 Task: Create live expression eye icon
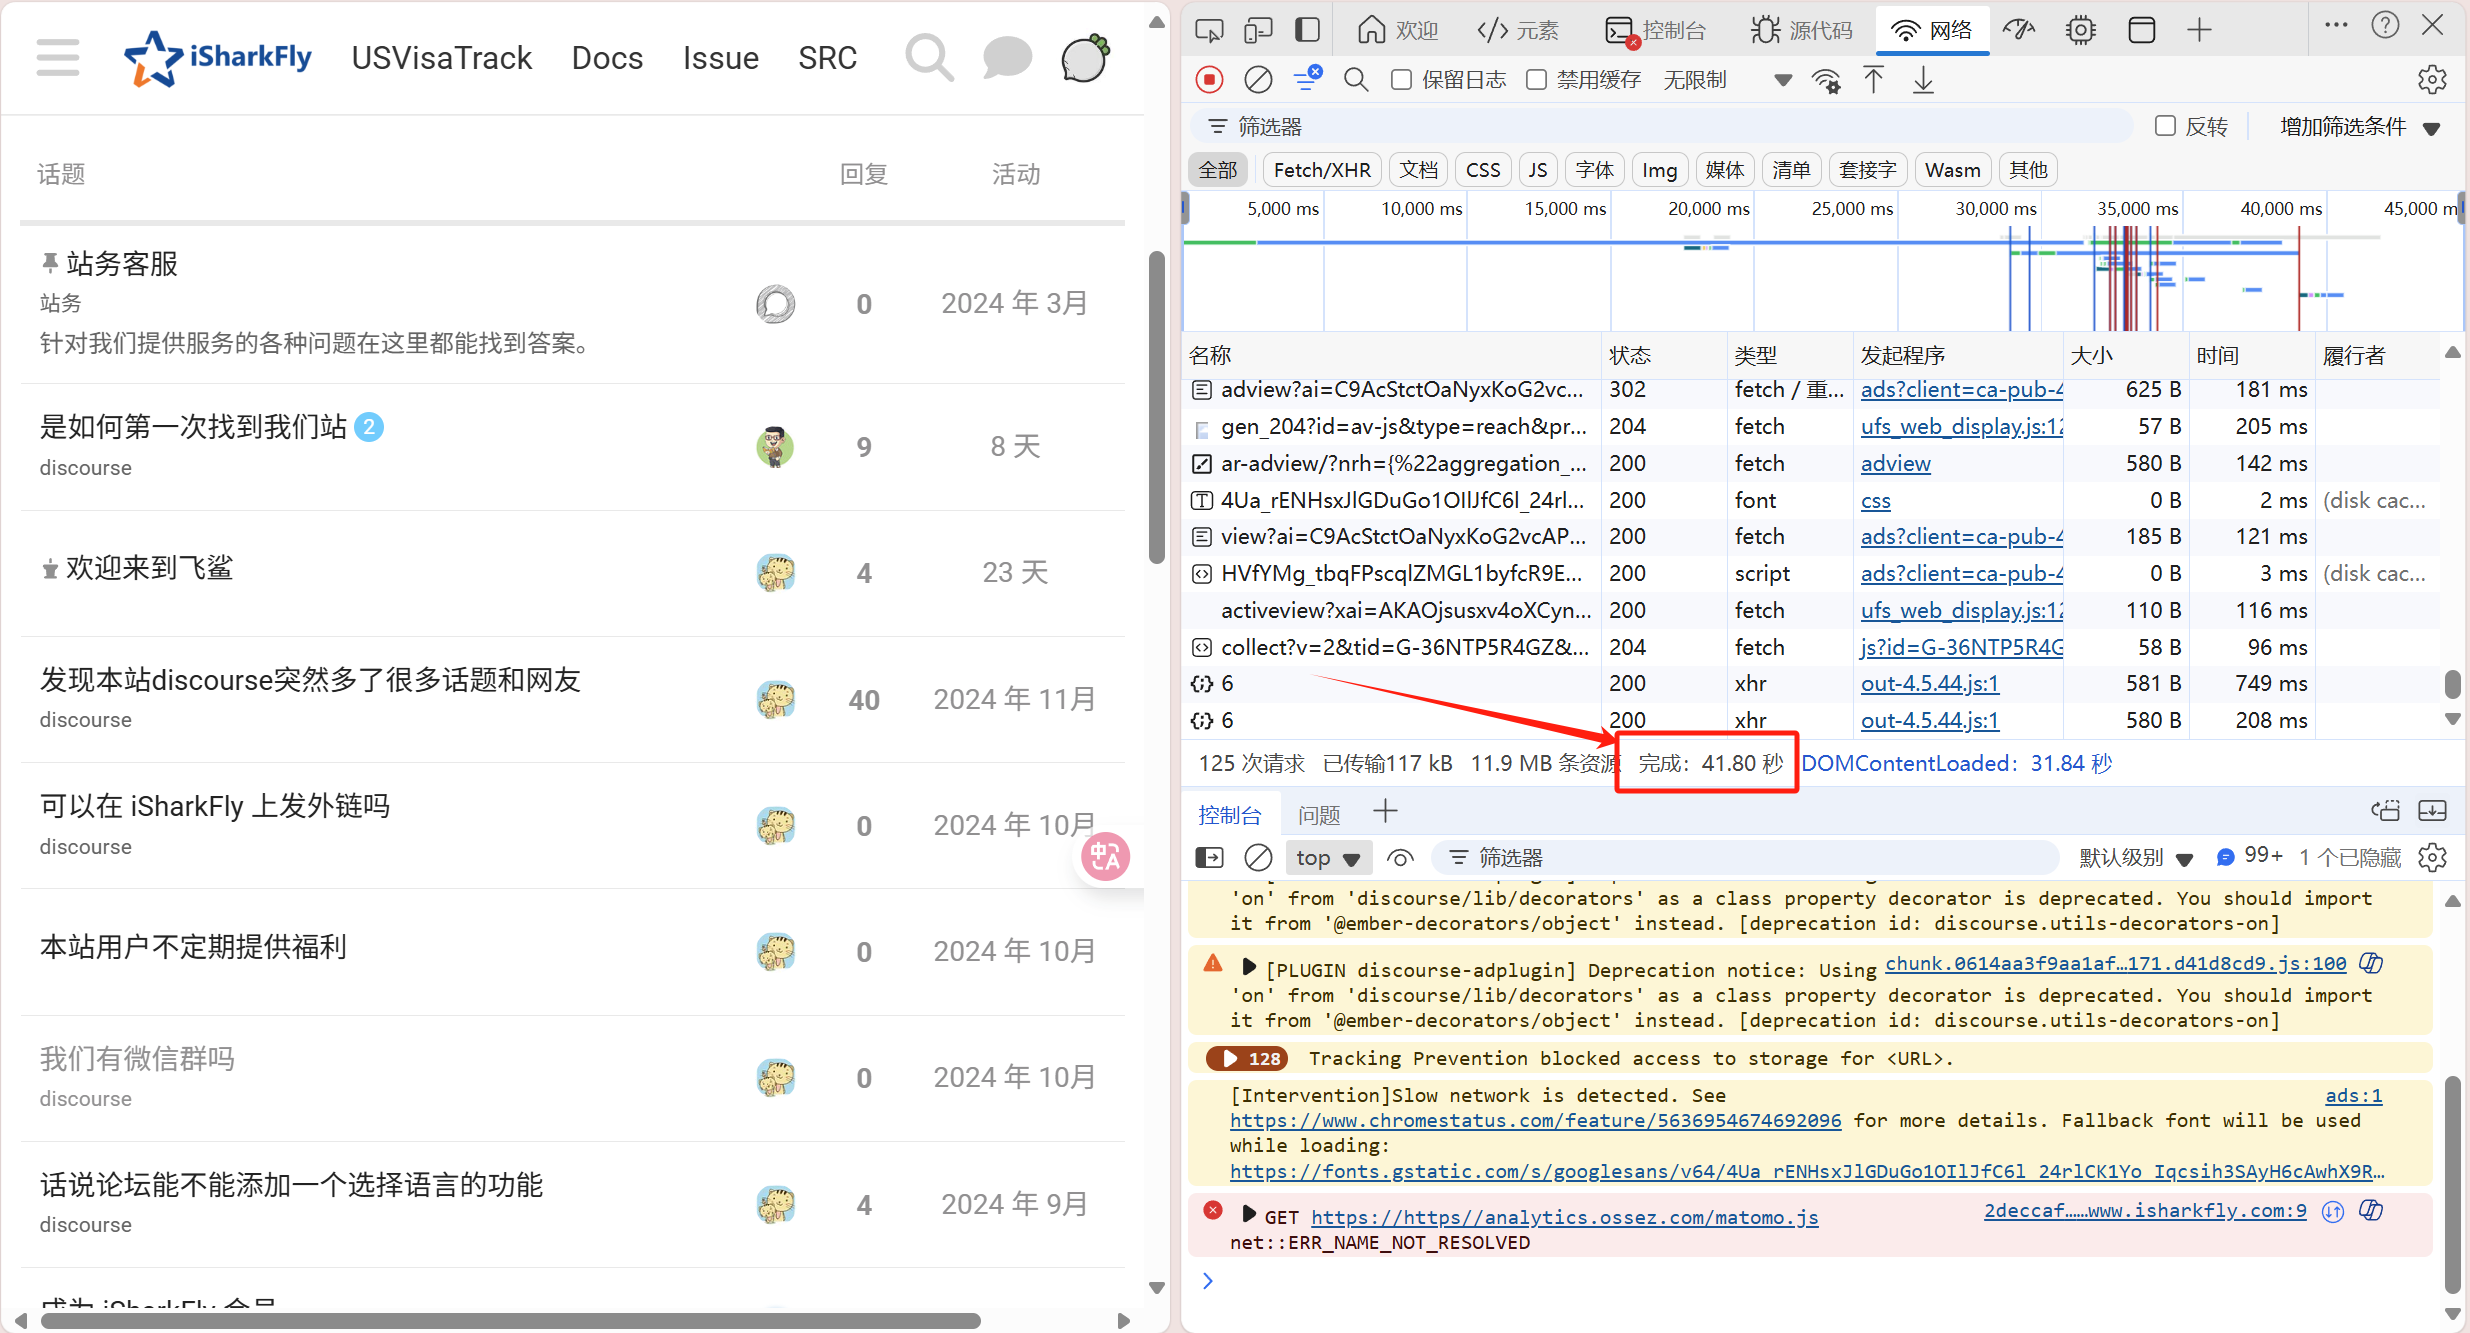coord(1401,858)
